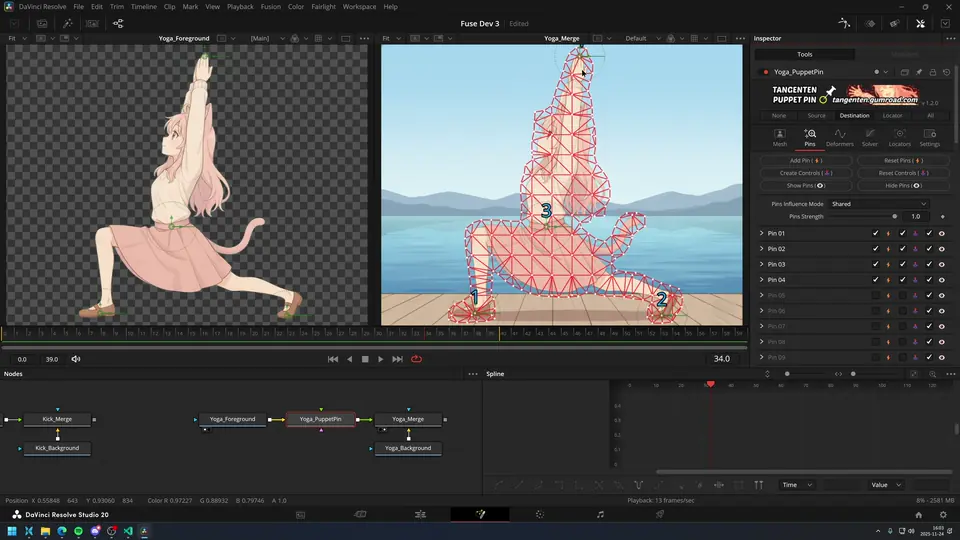
Task: Click the Create Controls button
Action: click(x=806, y=173)
